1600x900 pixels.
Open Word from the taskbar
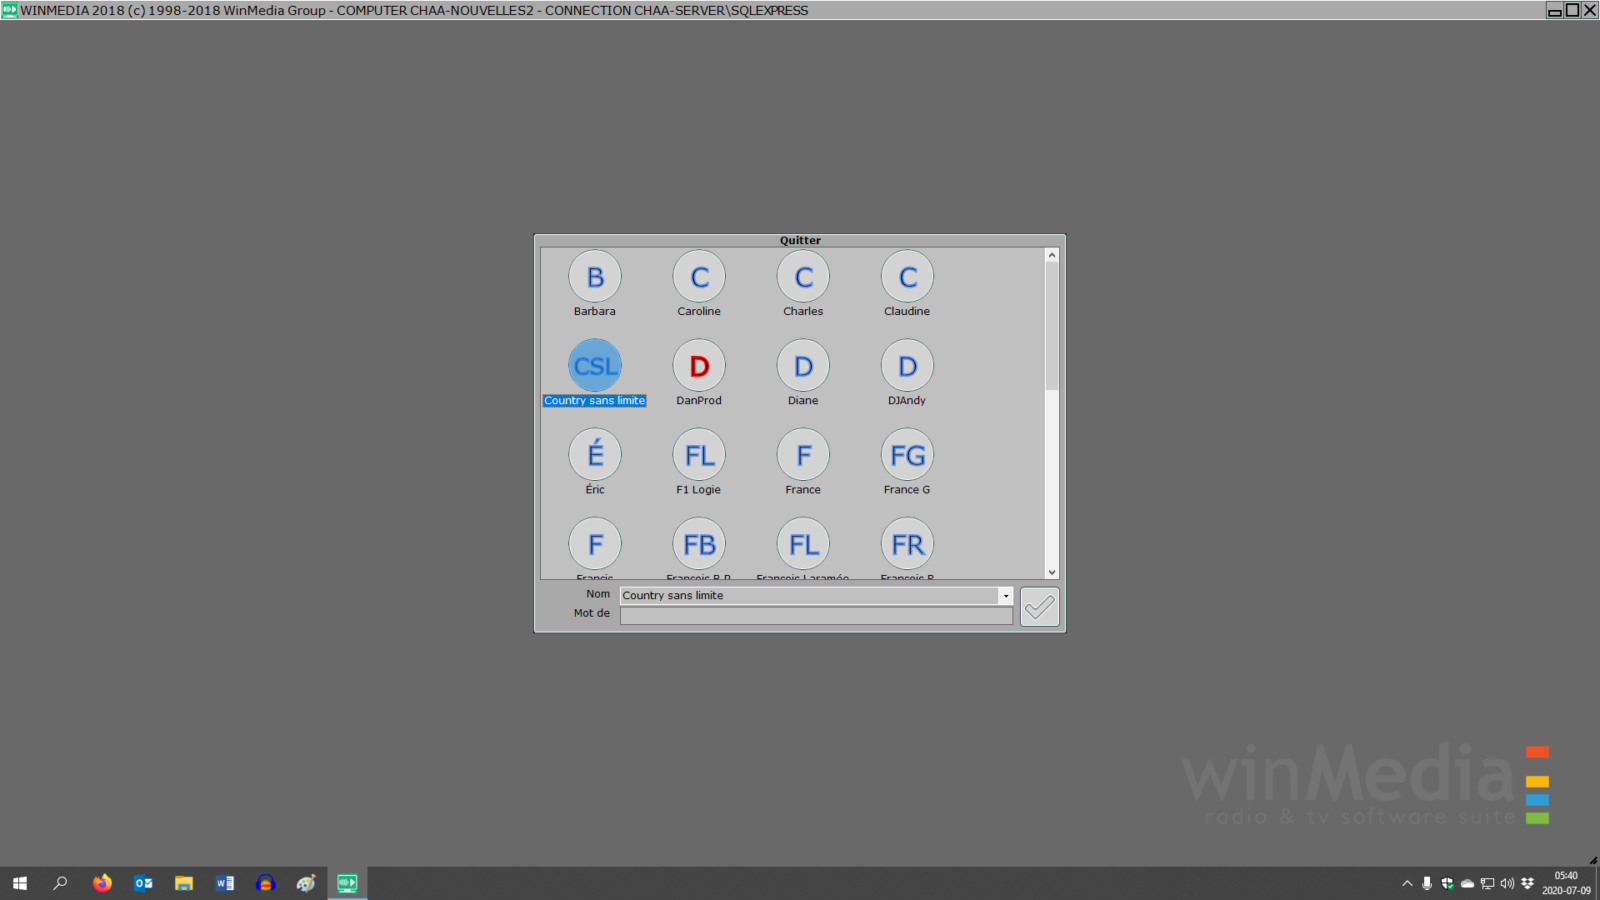(224, 883)
